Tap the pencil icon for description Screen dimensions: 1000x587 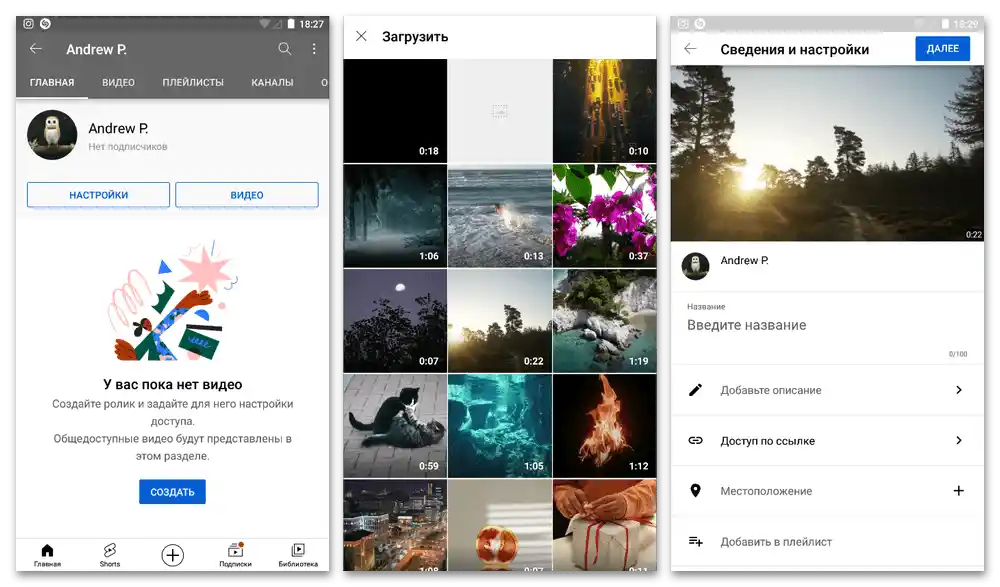[695, 390]
